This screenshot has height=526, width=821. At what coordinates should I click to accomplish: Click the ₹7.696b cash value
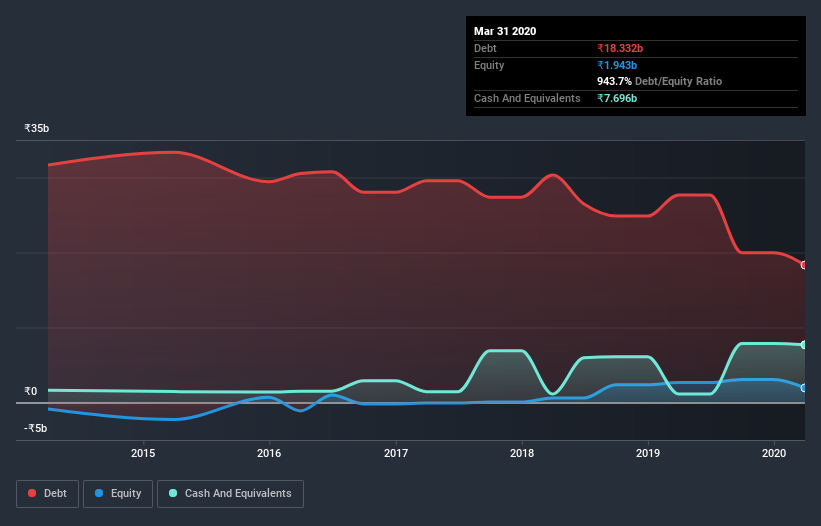[x=617, y=98]
